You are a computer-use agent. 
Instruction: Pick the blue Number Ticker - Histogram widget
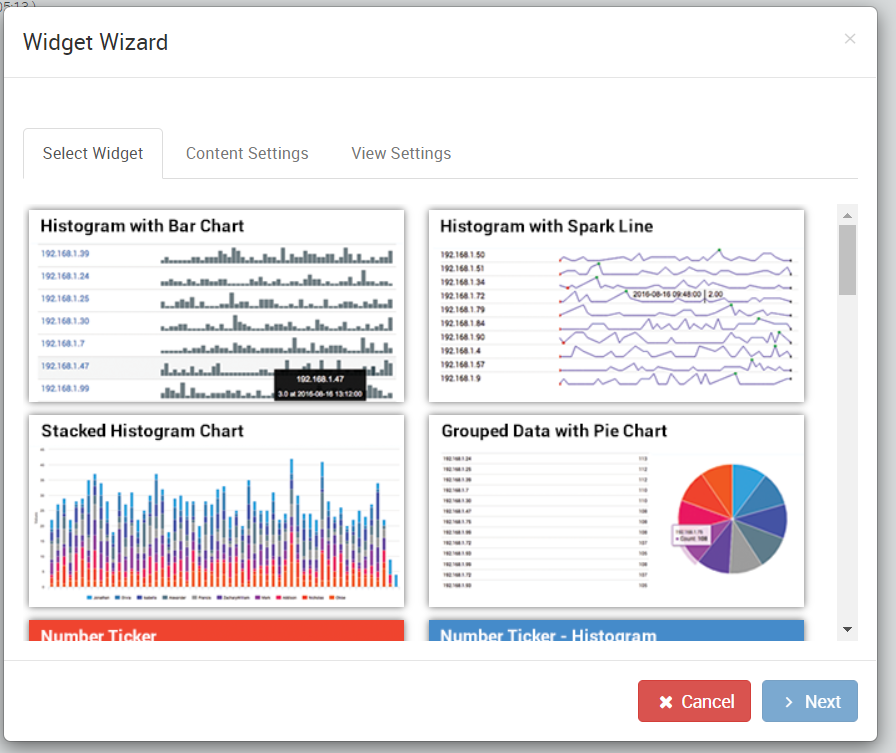click(x=616, y=630)
